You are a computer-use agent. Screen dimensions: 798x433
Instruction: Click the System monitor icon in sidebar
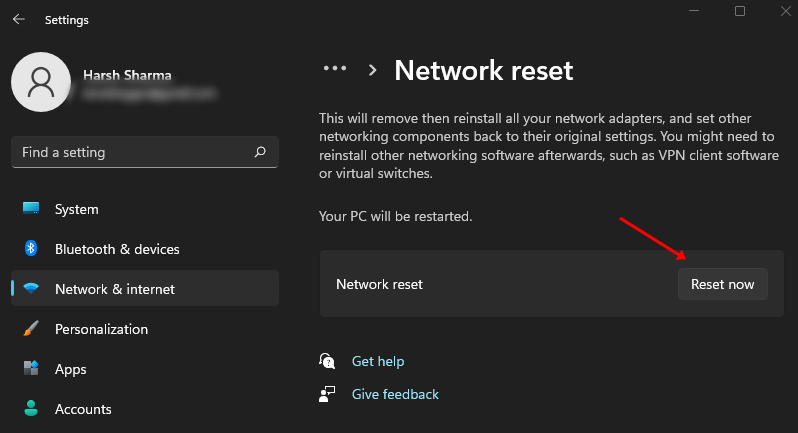point(31,209)
